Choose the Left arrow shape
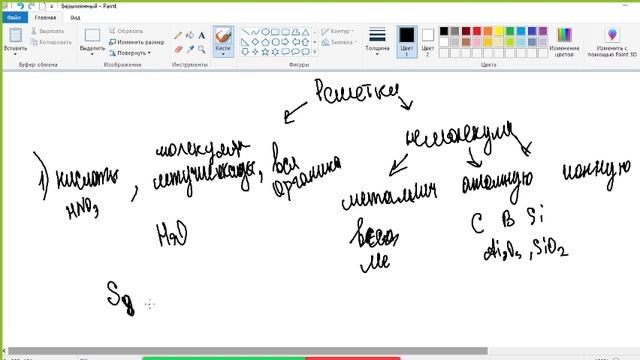Viewport: 640px width, 360px height. [x=296, y=42]
